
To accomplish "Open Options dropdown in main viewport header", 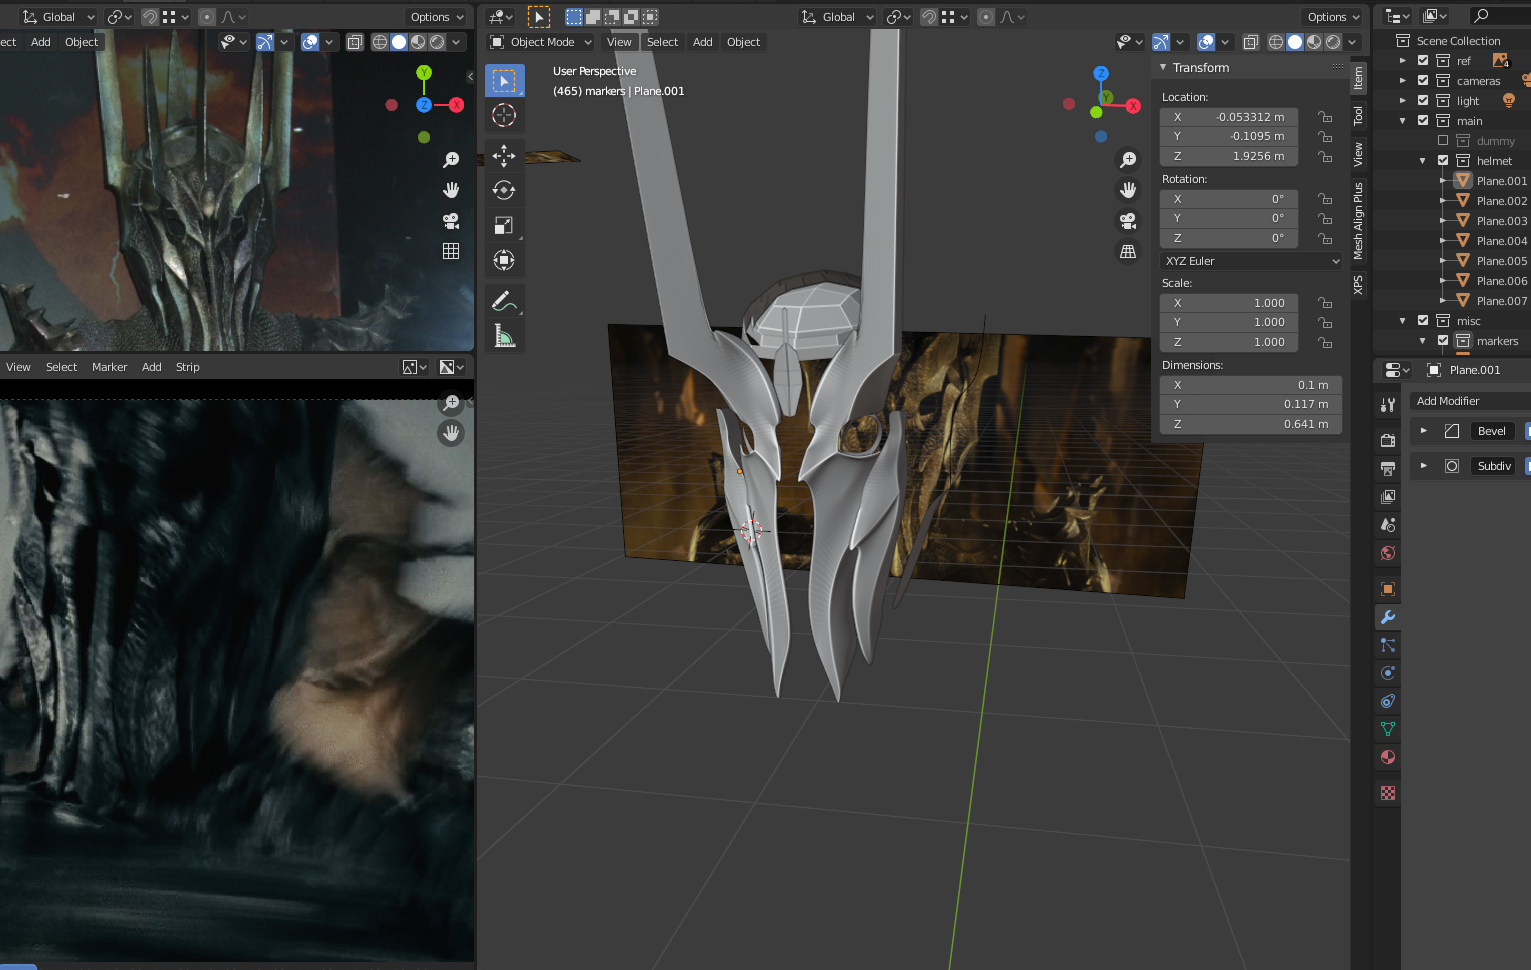I will (1334, 17).
